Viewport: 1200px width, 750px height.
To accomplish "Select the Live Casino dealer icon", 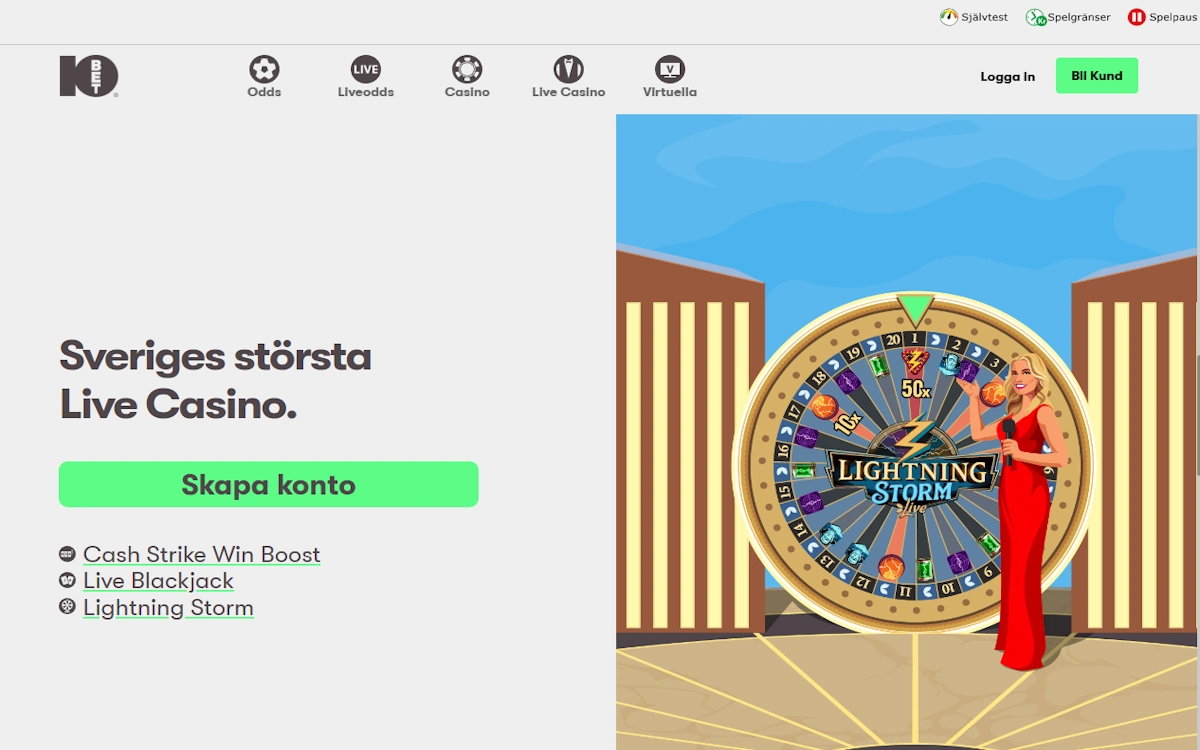I will (569, 70).
